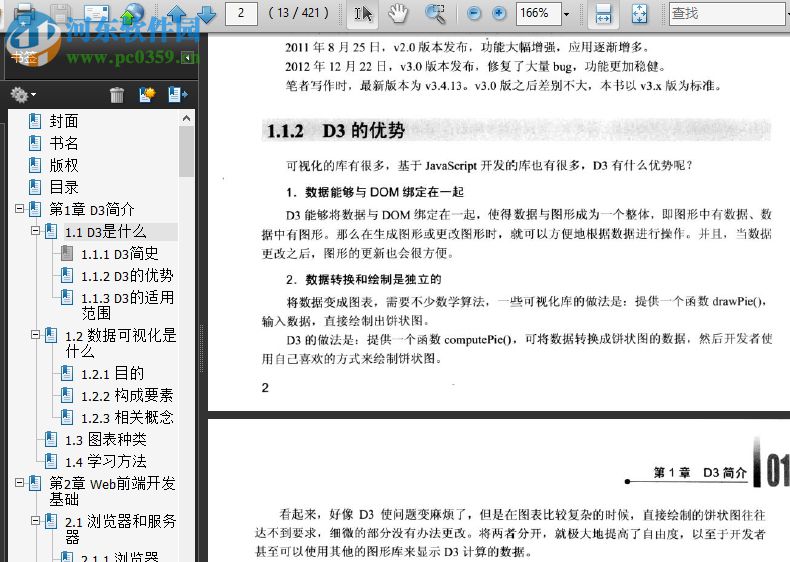The height and width of the screenshot is (562, 790).
Task: Click the globe upload icon
Action: (133, 14)
